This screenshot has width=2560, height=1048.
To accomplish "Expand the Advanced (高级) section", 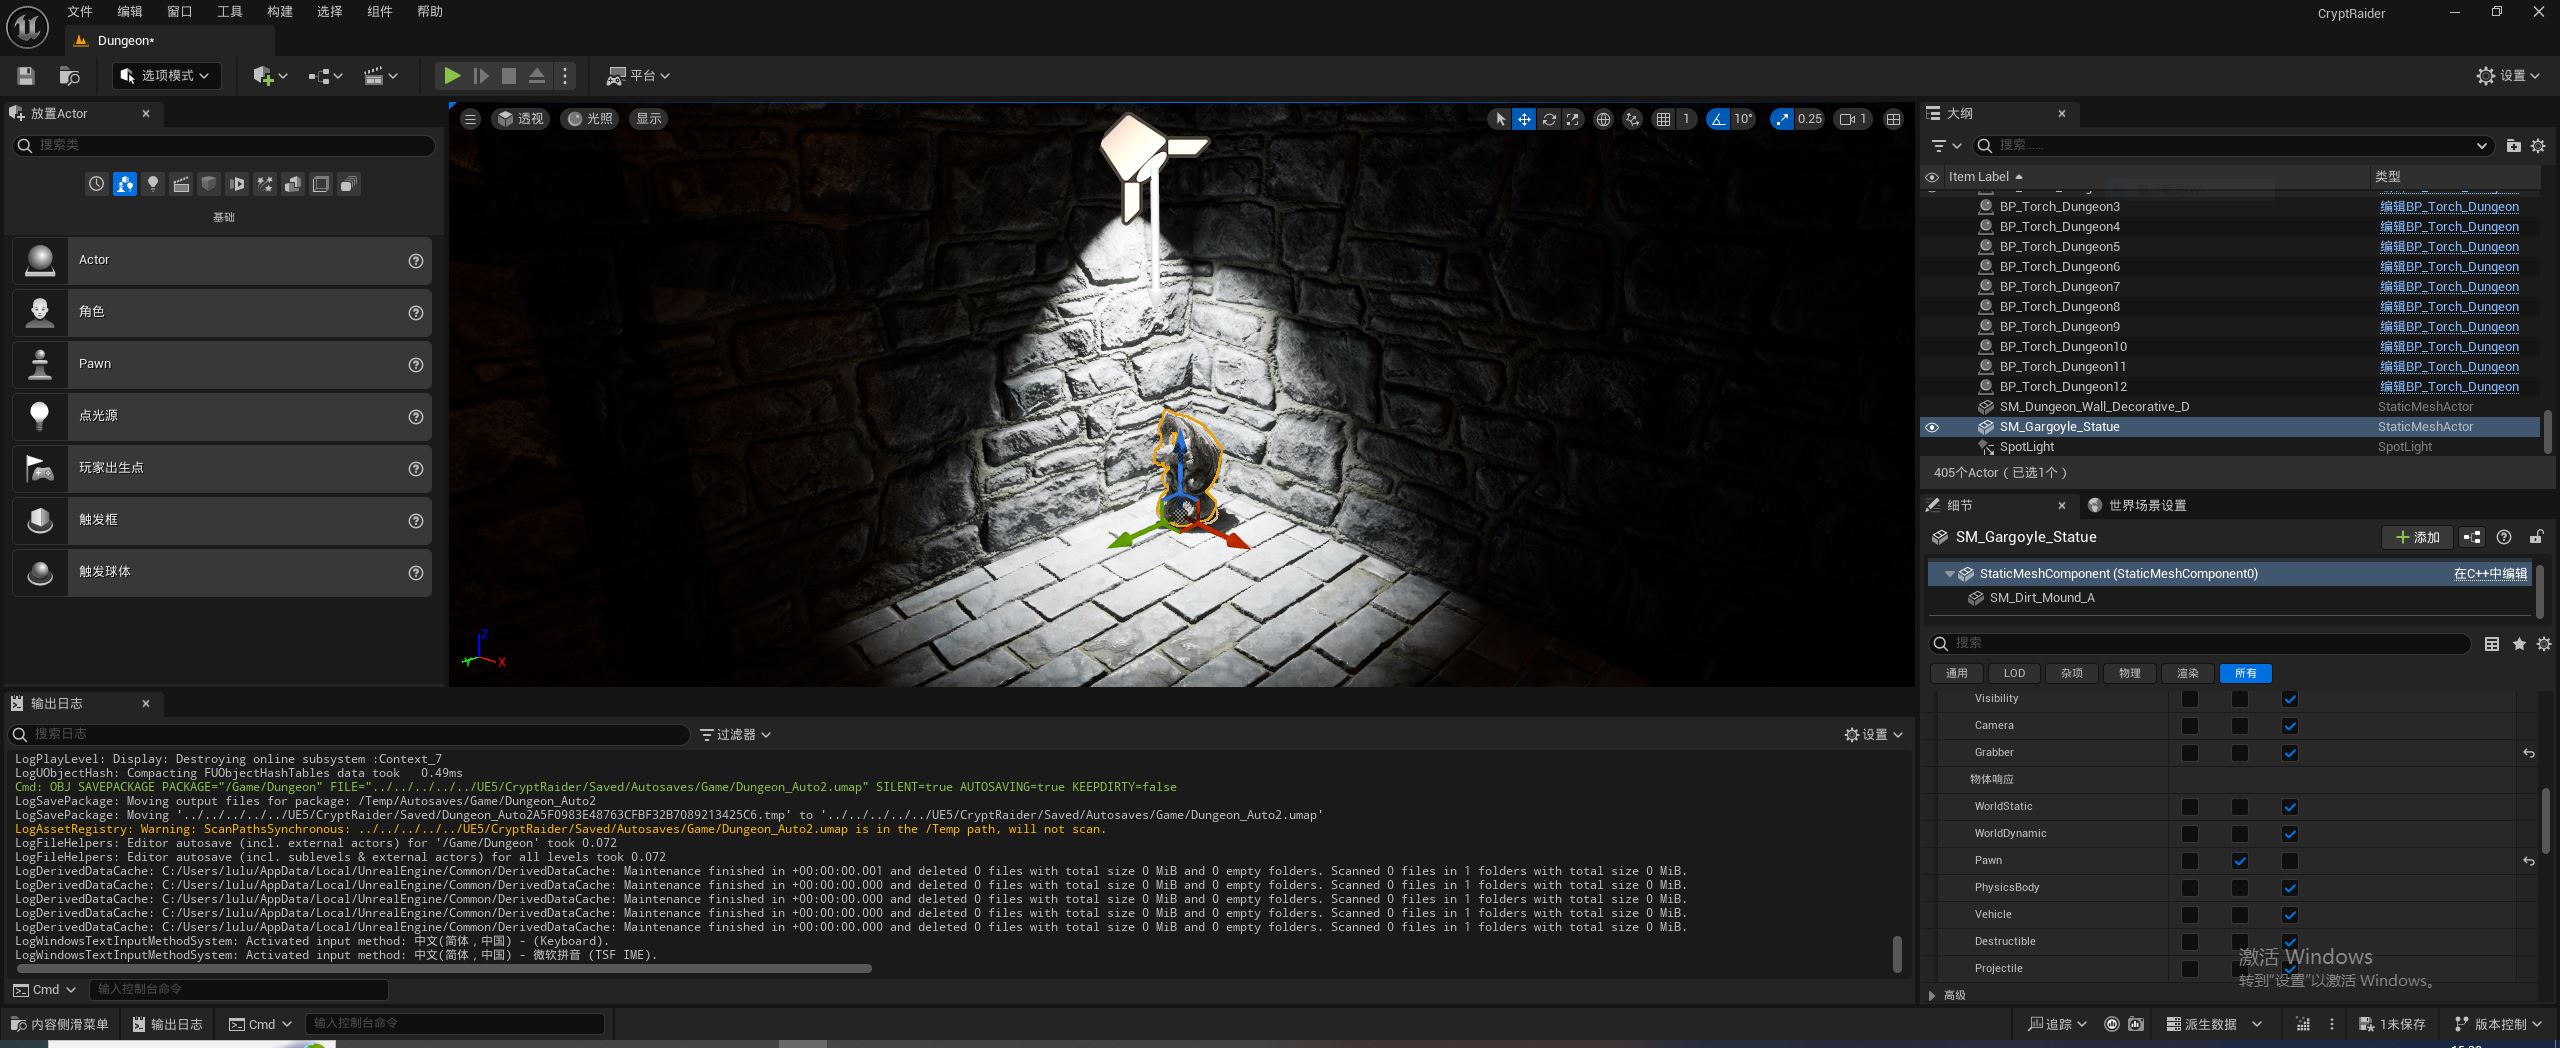I will tap(1932, 995).
